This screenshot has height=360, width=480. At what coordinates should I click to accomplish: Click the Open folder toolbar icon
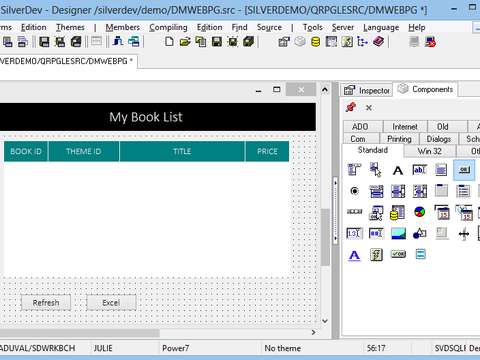coord(185,42)
